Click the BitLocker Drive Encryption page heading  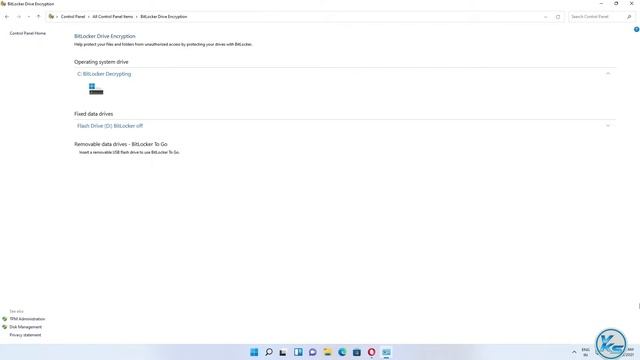pos(105,36)
